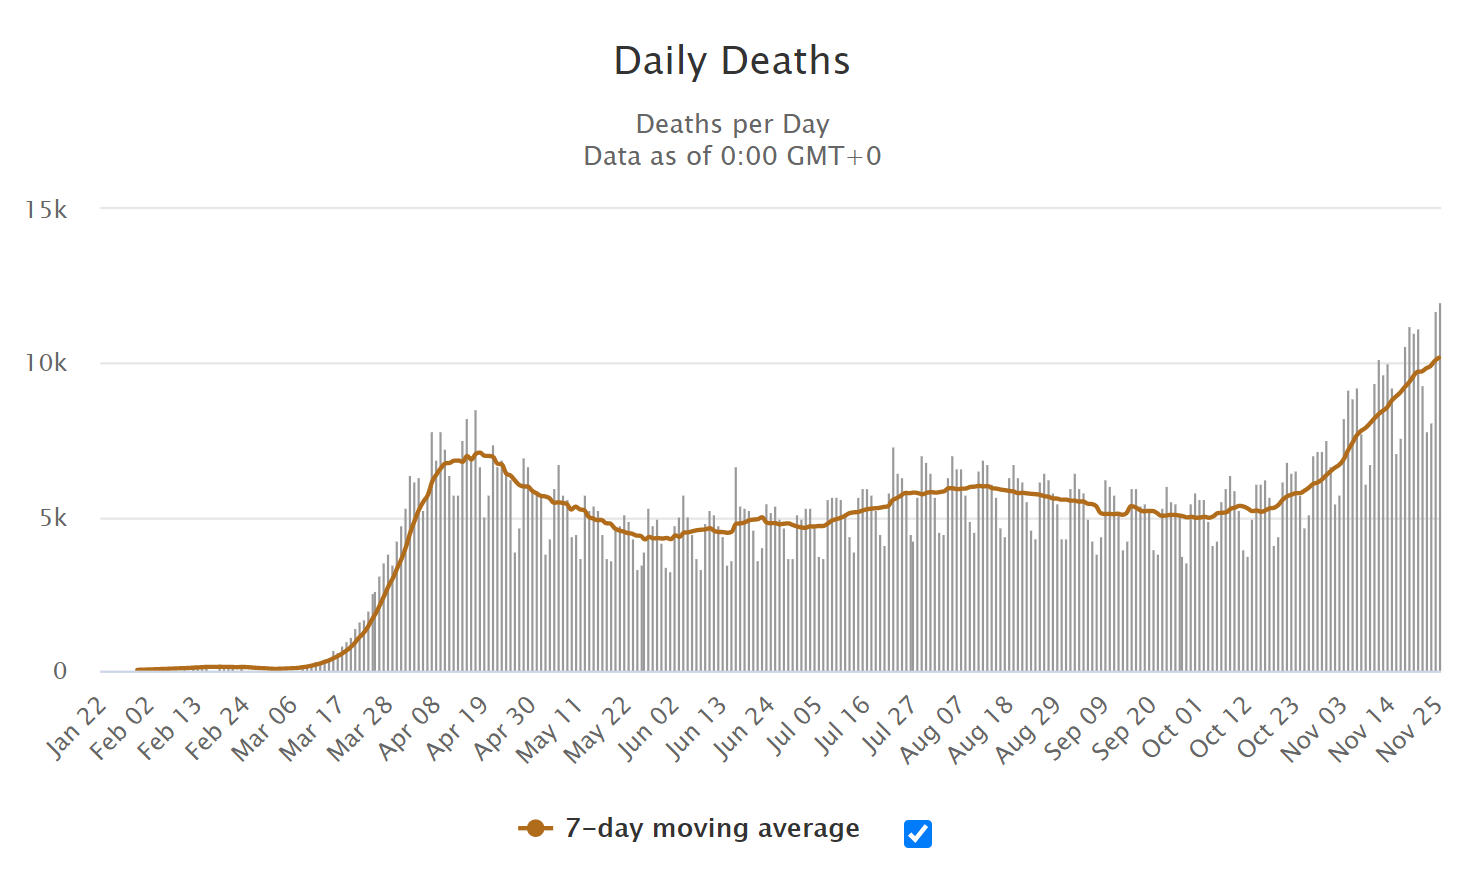Click the April peak of the moving average line
Viewport: 1481px width, 889px height.
point(479,453)
